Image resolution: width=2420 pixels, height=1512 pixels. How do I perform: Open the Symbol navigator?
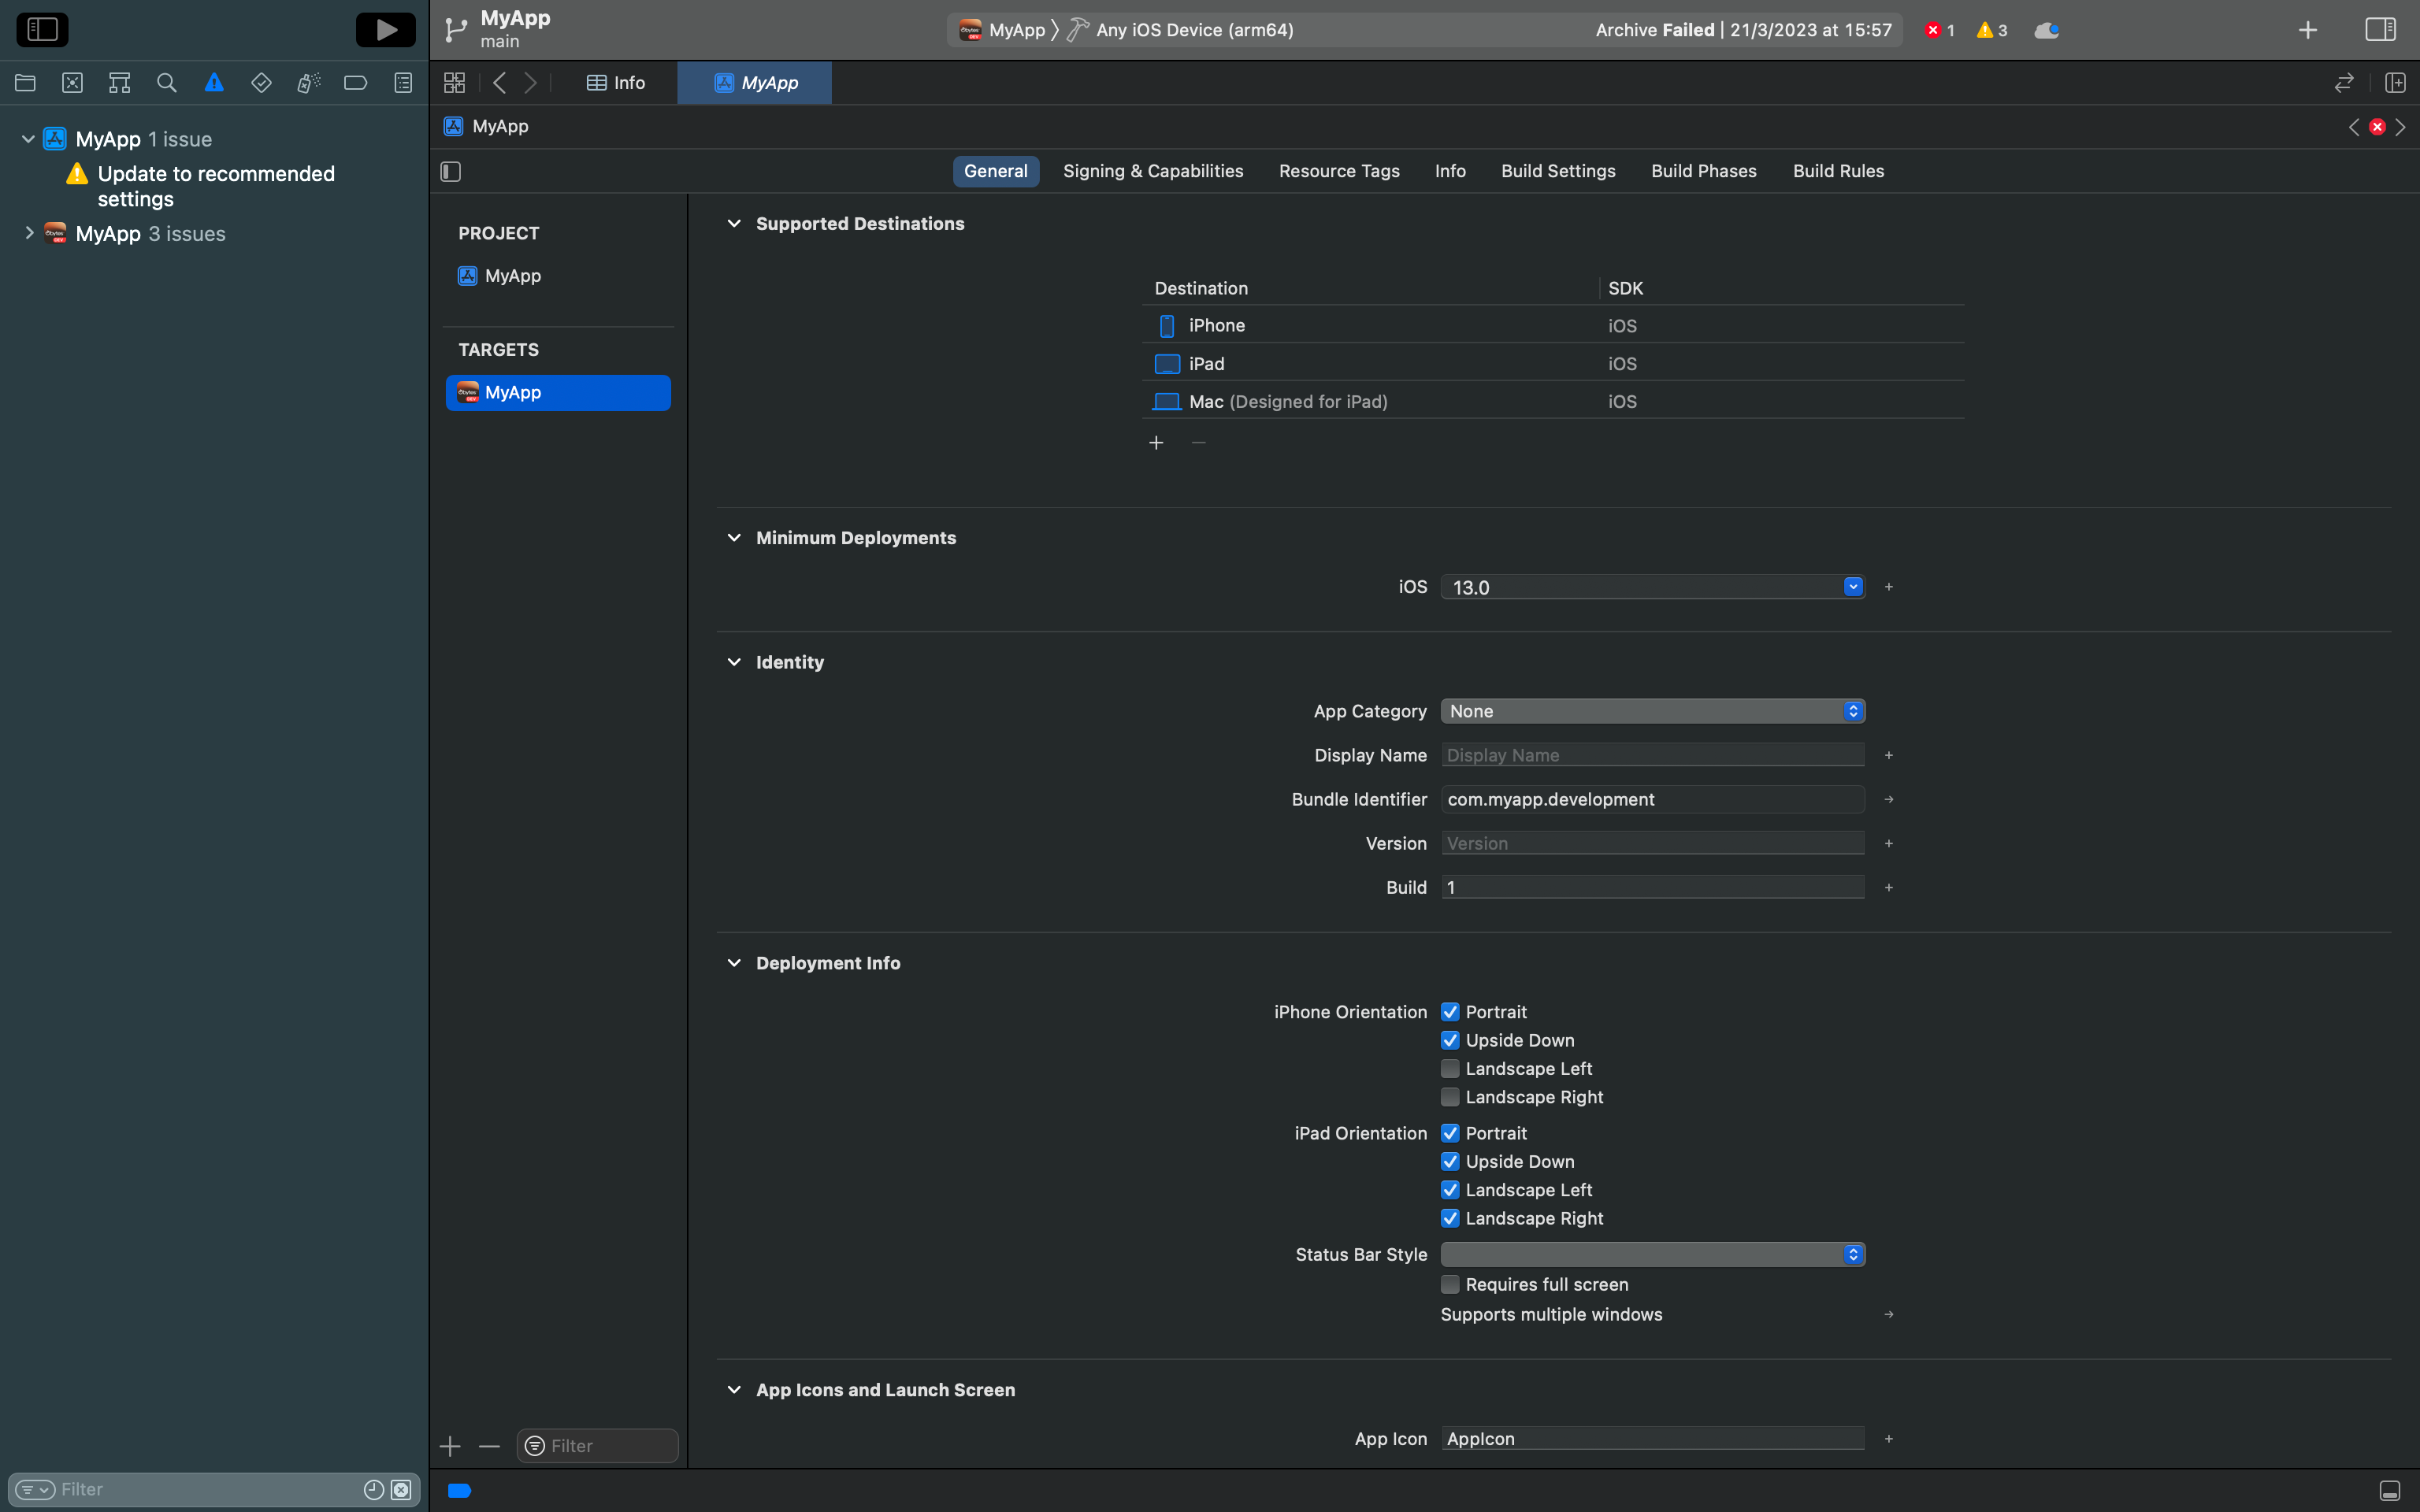120,83
